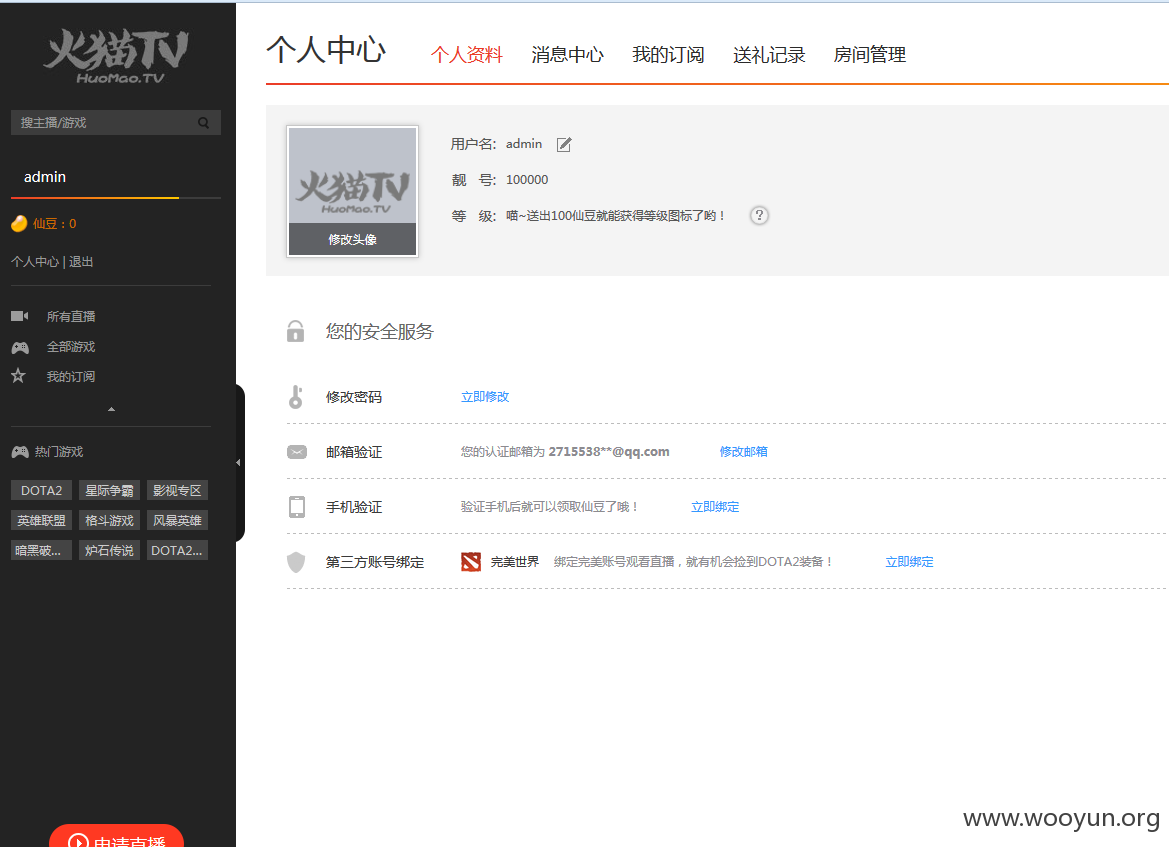Open the 消息中心 tab
This screenshot has width=1169, height=847.
pos(567,55)
